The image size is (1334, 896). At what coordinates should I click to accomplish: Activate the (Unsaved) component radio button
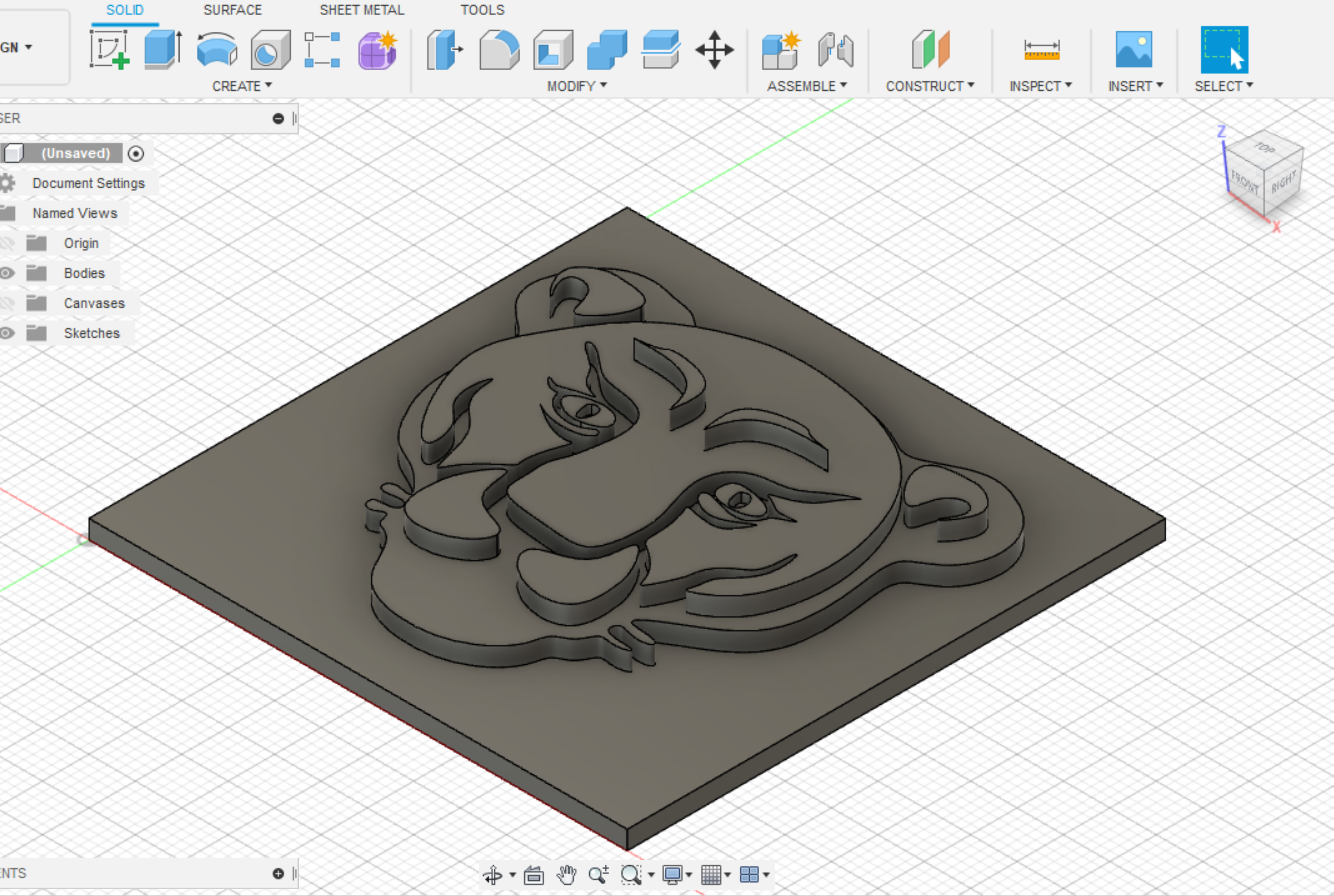pyautogui.click(x=137, y=153)
